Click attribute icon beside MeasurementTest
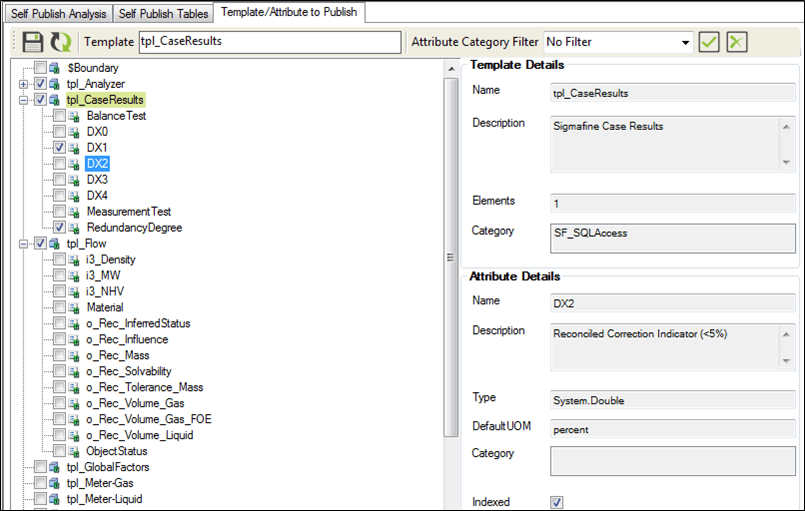 pyautogui.click(x=73, y=212)
